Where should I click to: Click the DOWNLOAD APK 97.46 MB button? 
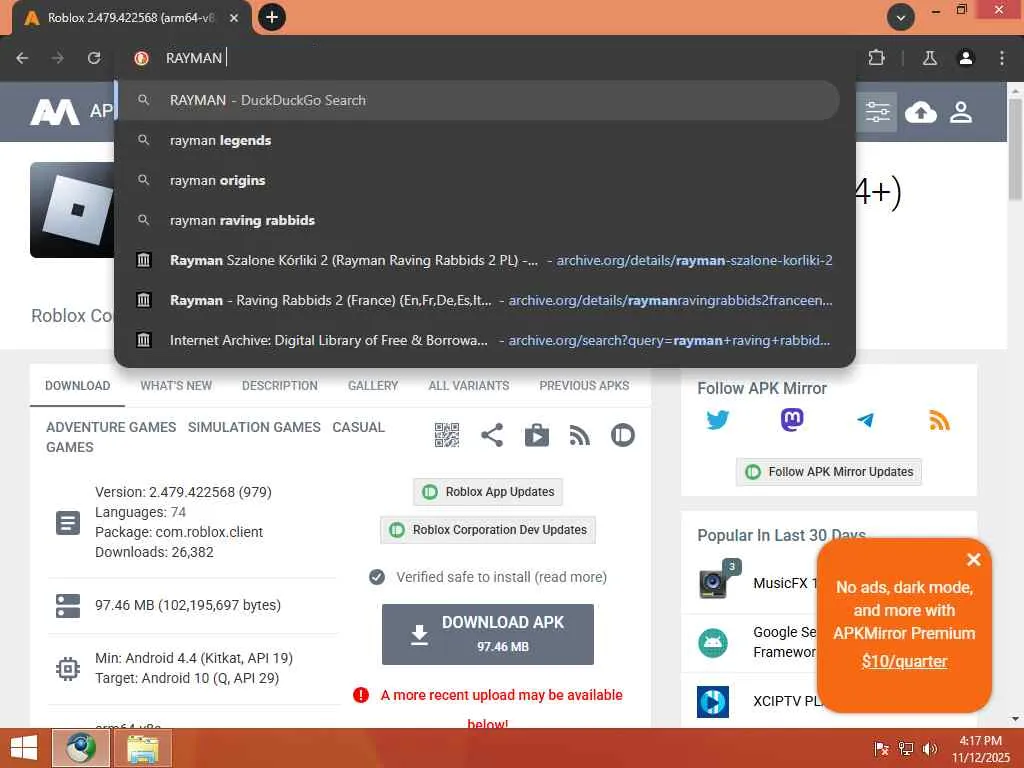click(488, 634)
